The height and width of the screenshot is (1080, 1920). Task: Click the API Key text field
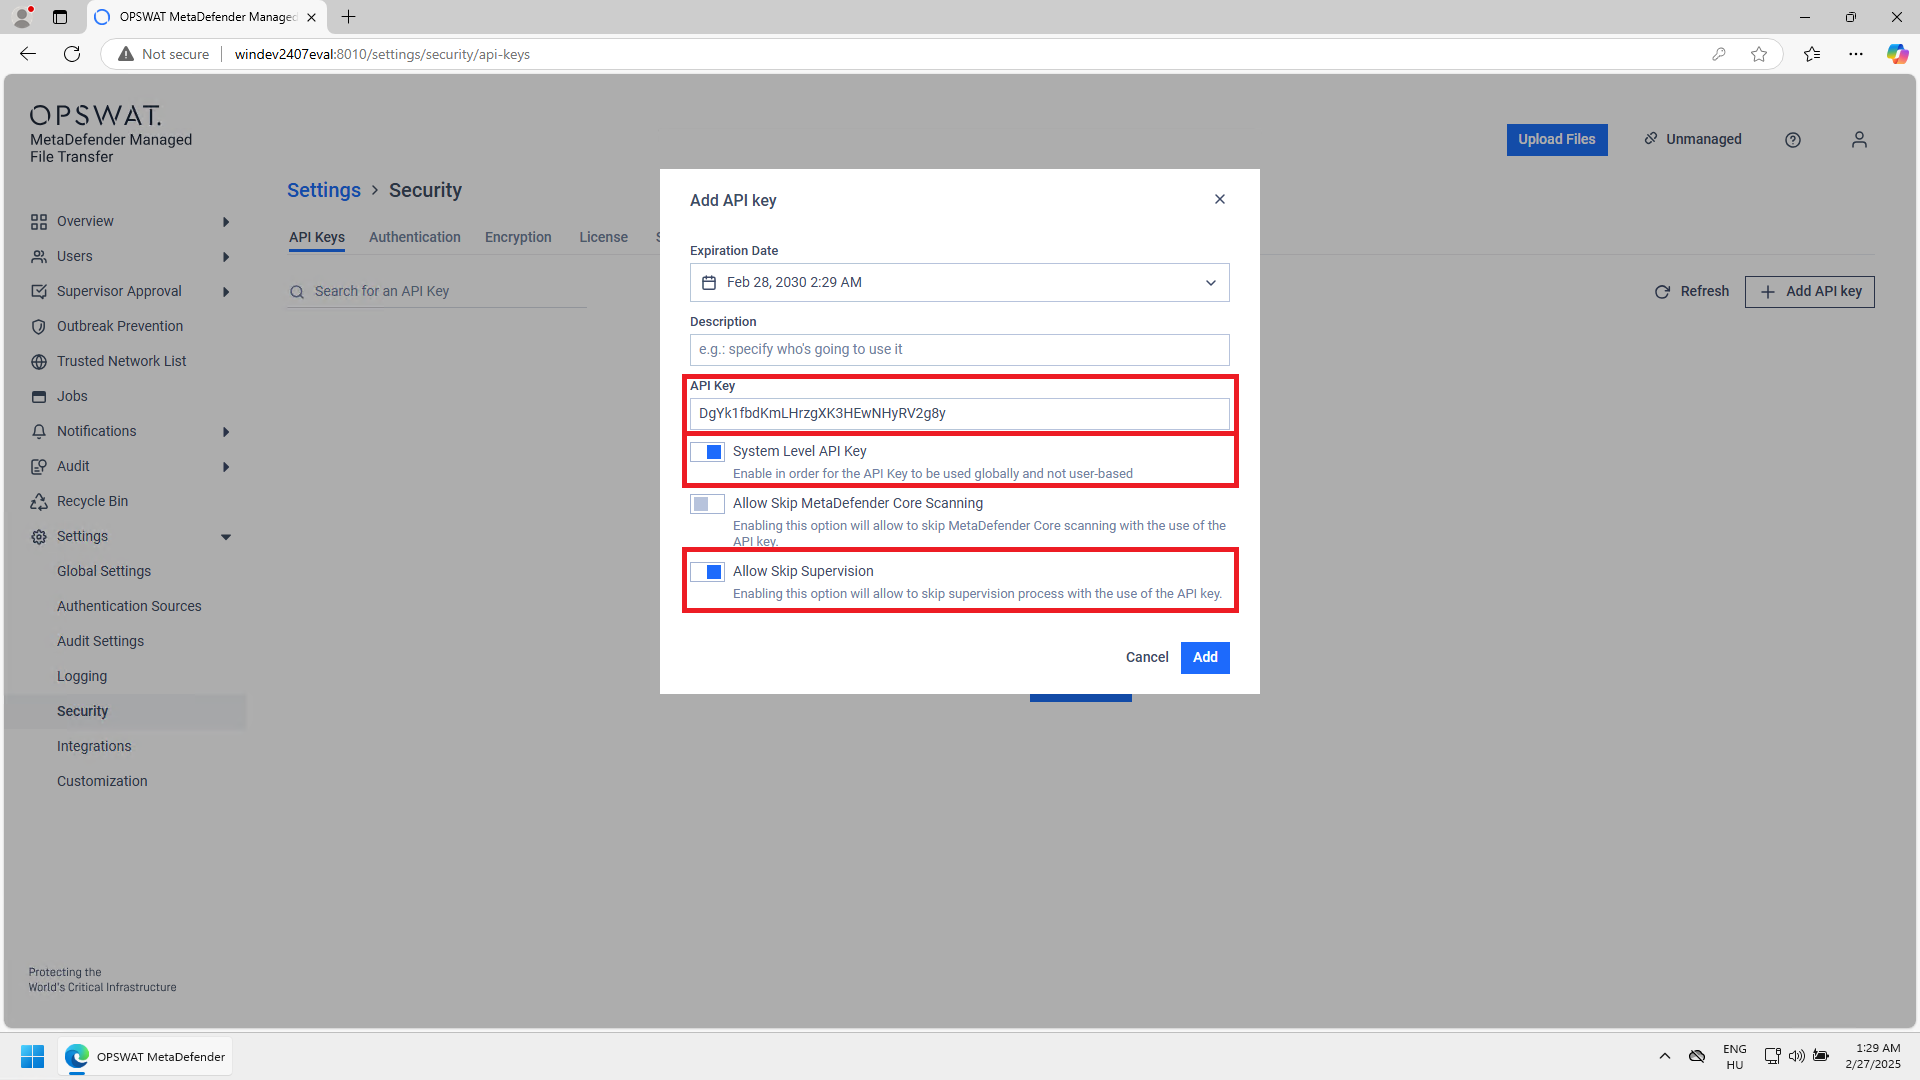point(959,414)
